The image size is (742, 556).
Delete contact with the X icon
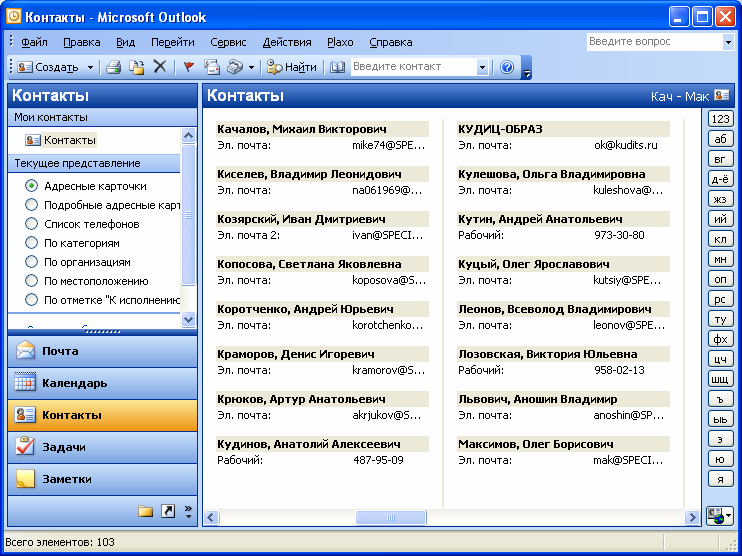coord(160,67)
